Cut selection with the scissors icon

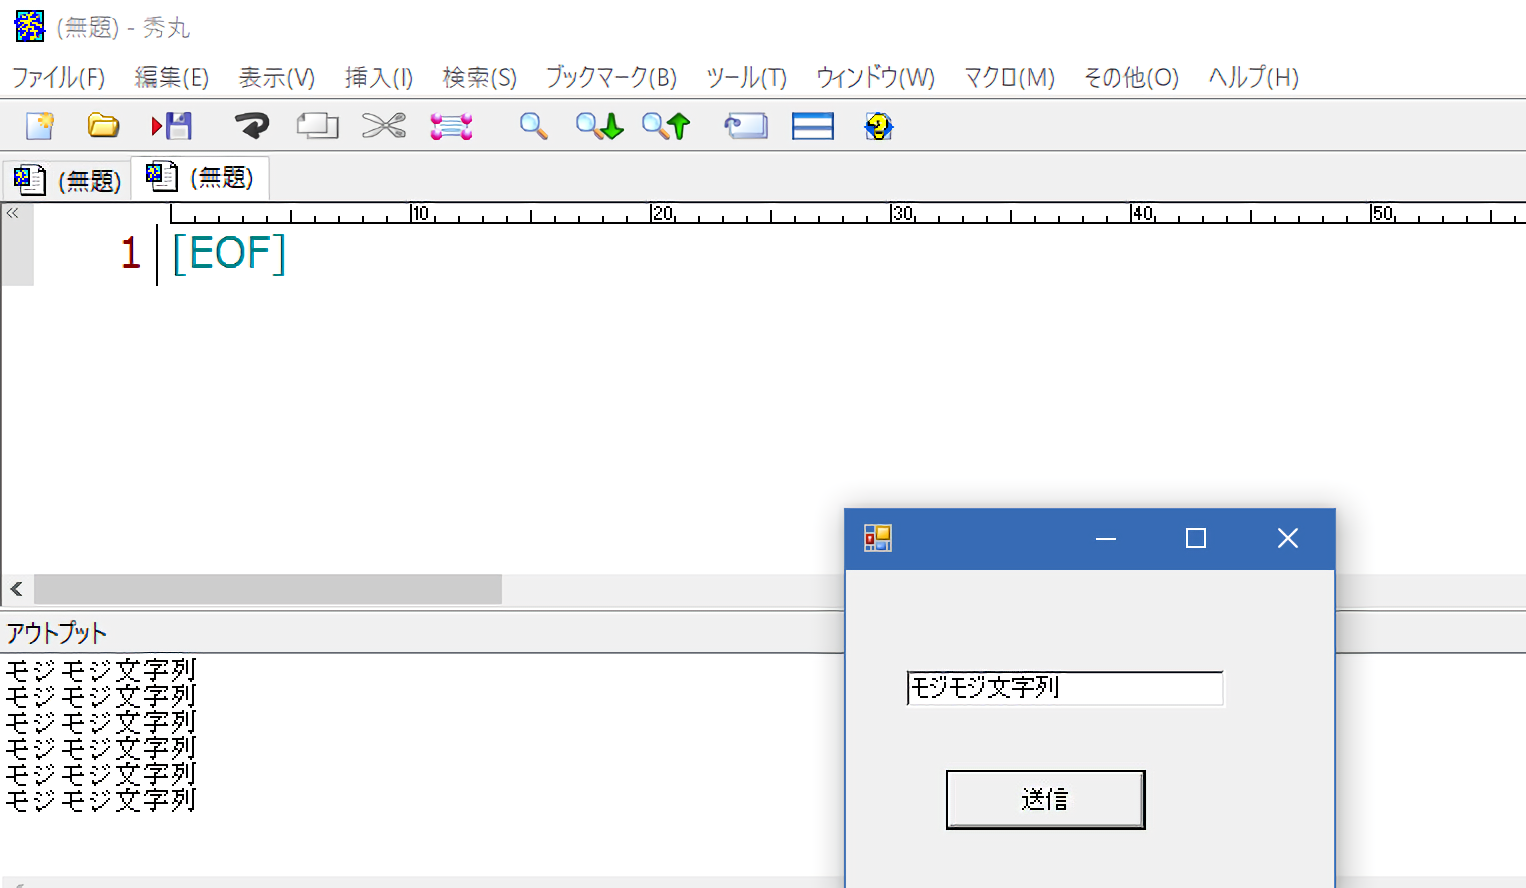(383, 126)
